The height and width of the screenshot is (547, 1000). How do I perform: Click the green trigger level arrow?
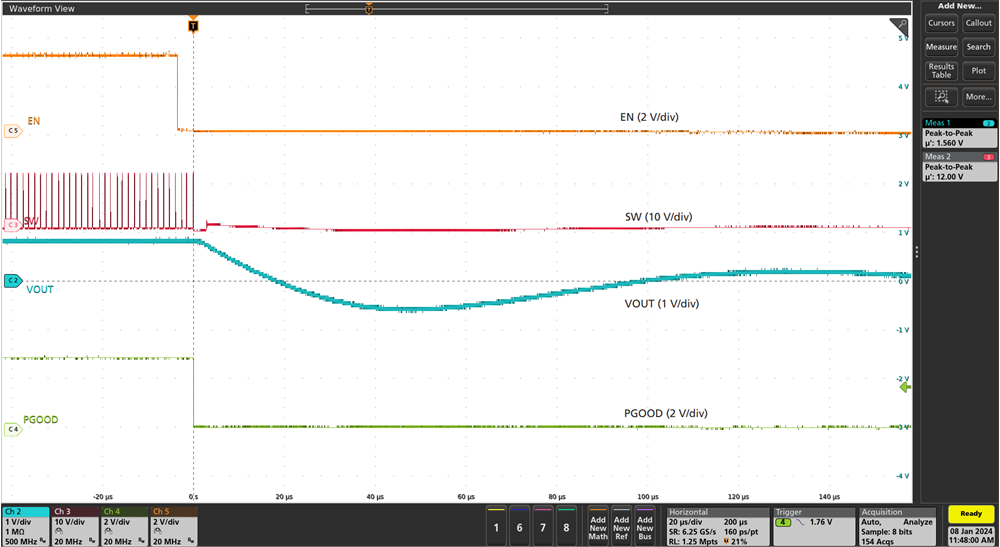905,388
